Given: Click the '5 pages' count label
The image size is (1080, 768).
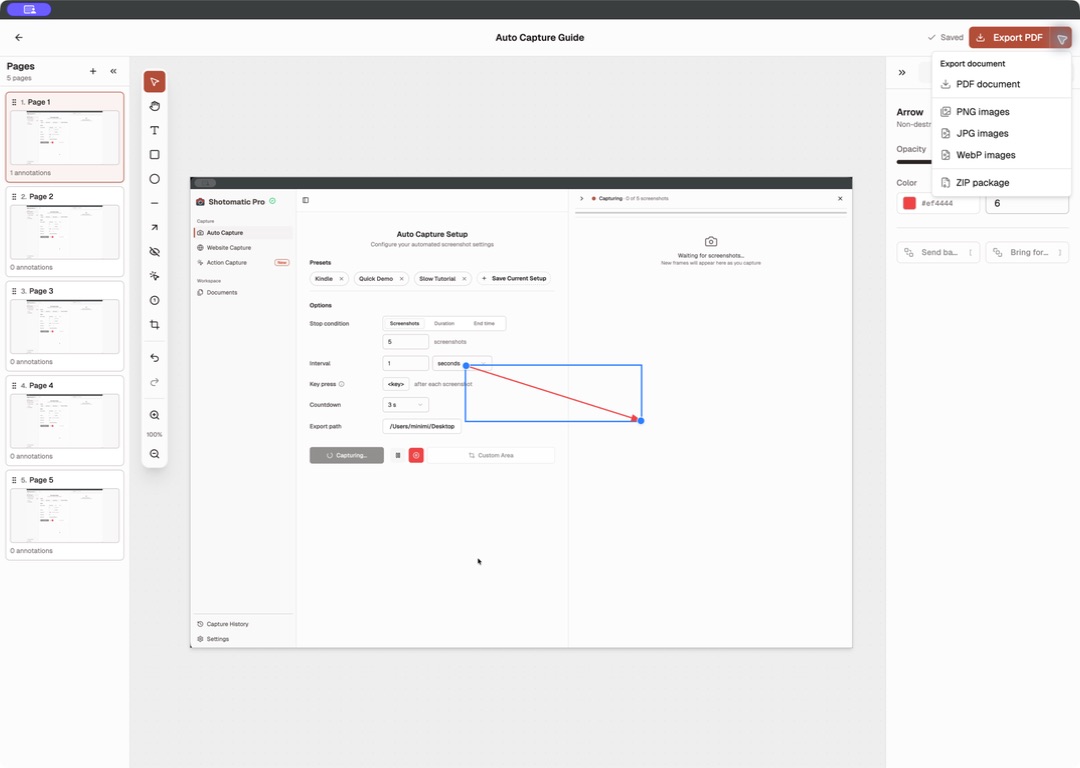Looking at the screenshot, I should pyautogui.click(x=19, y=78).
